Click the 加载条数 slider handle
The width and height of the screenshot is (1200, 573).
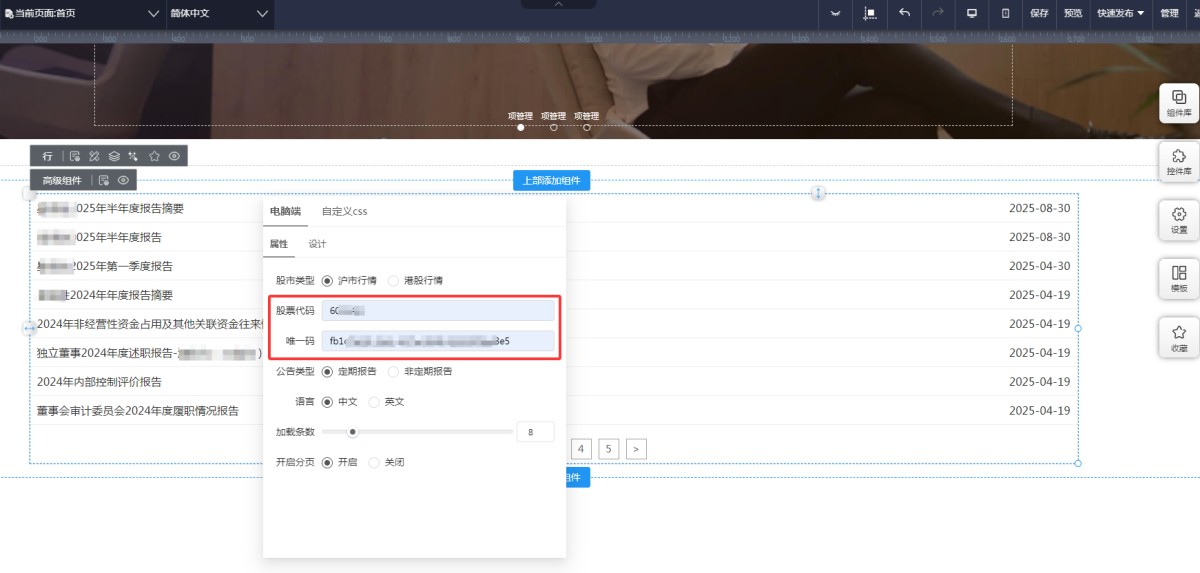(352, 432)
